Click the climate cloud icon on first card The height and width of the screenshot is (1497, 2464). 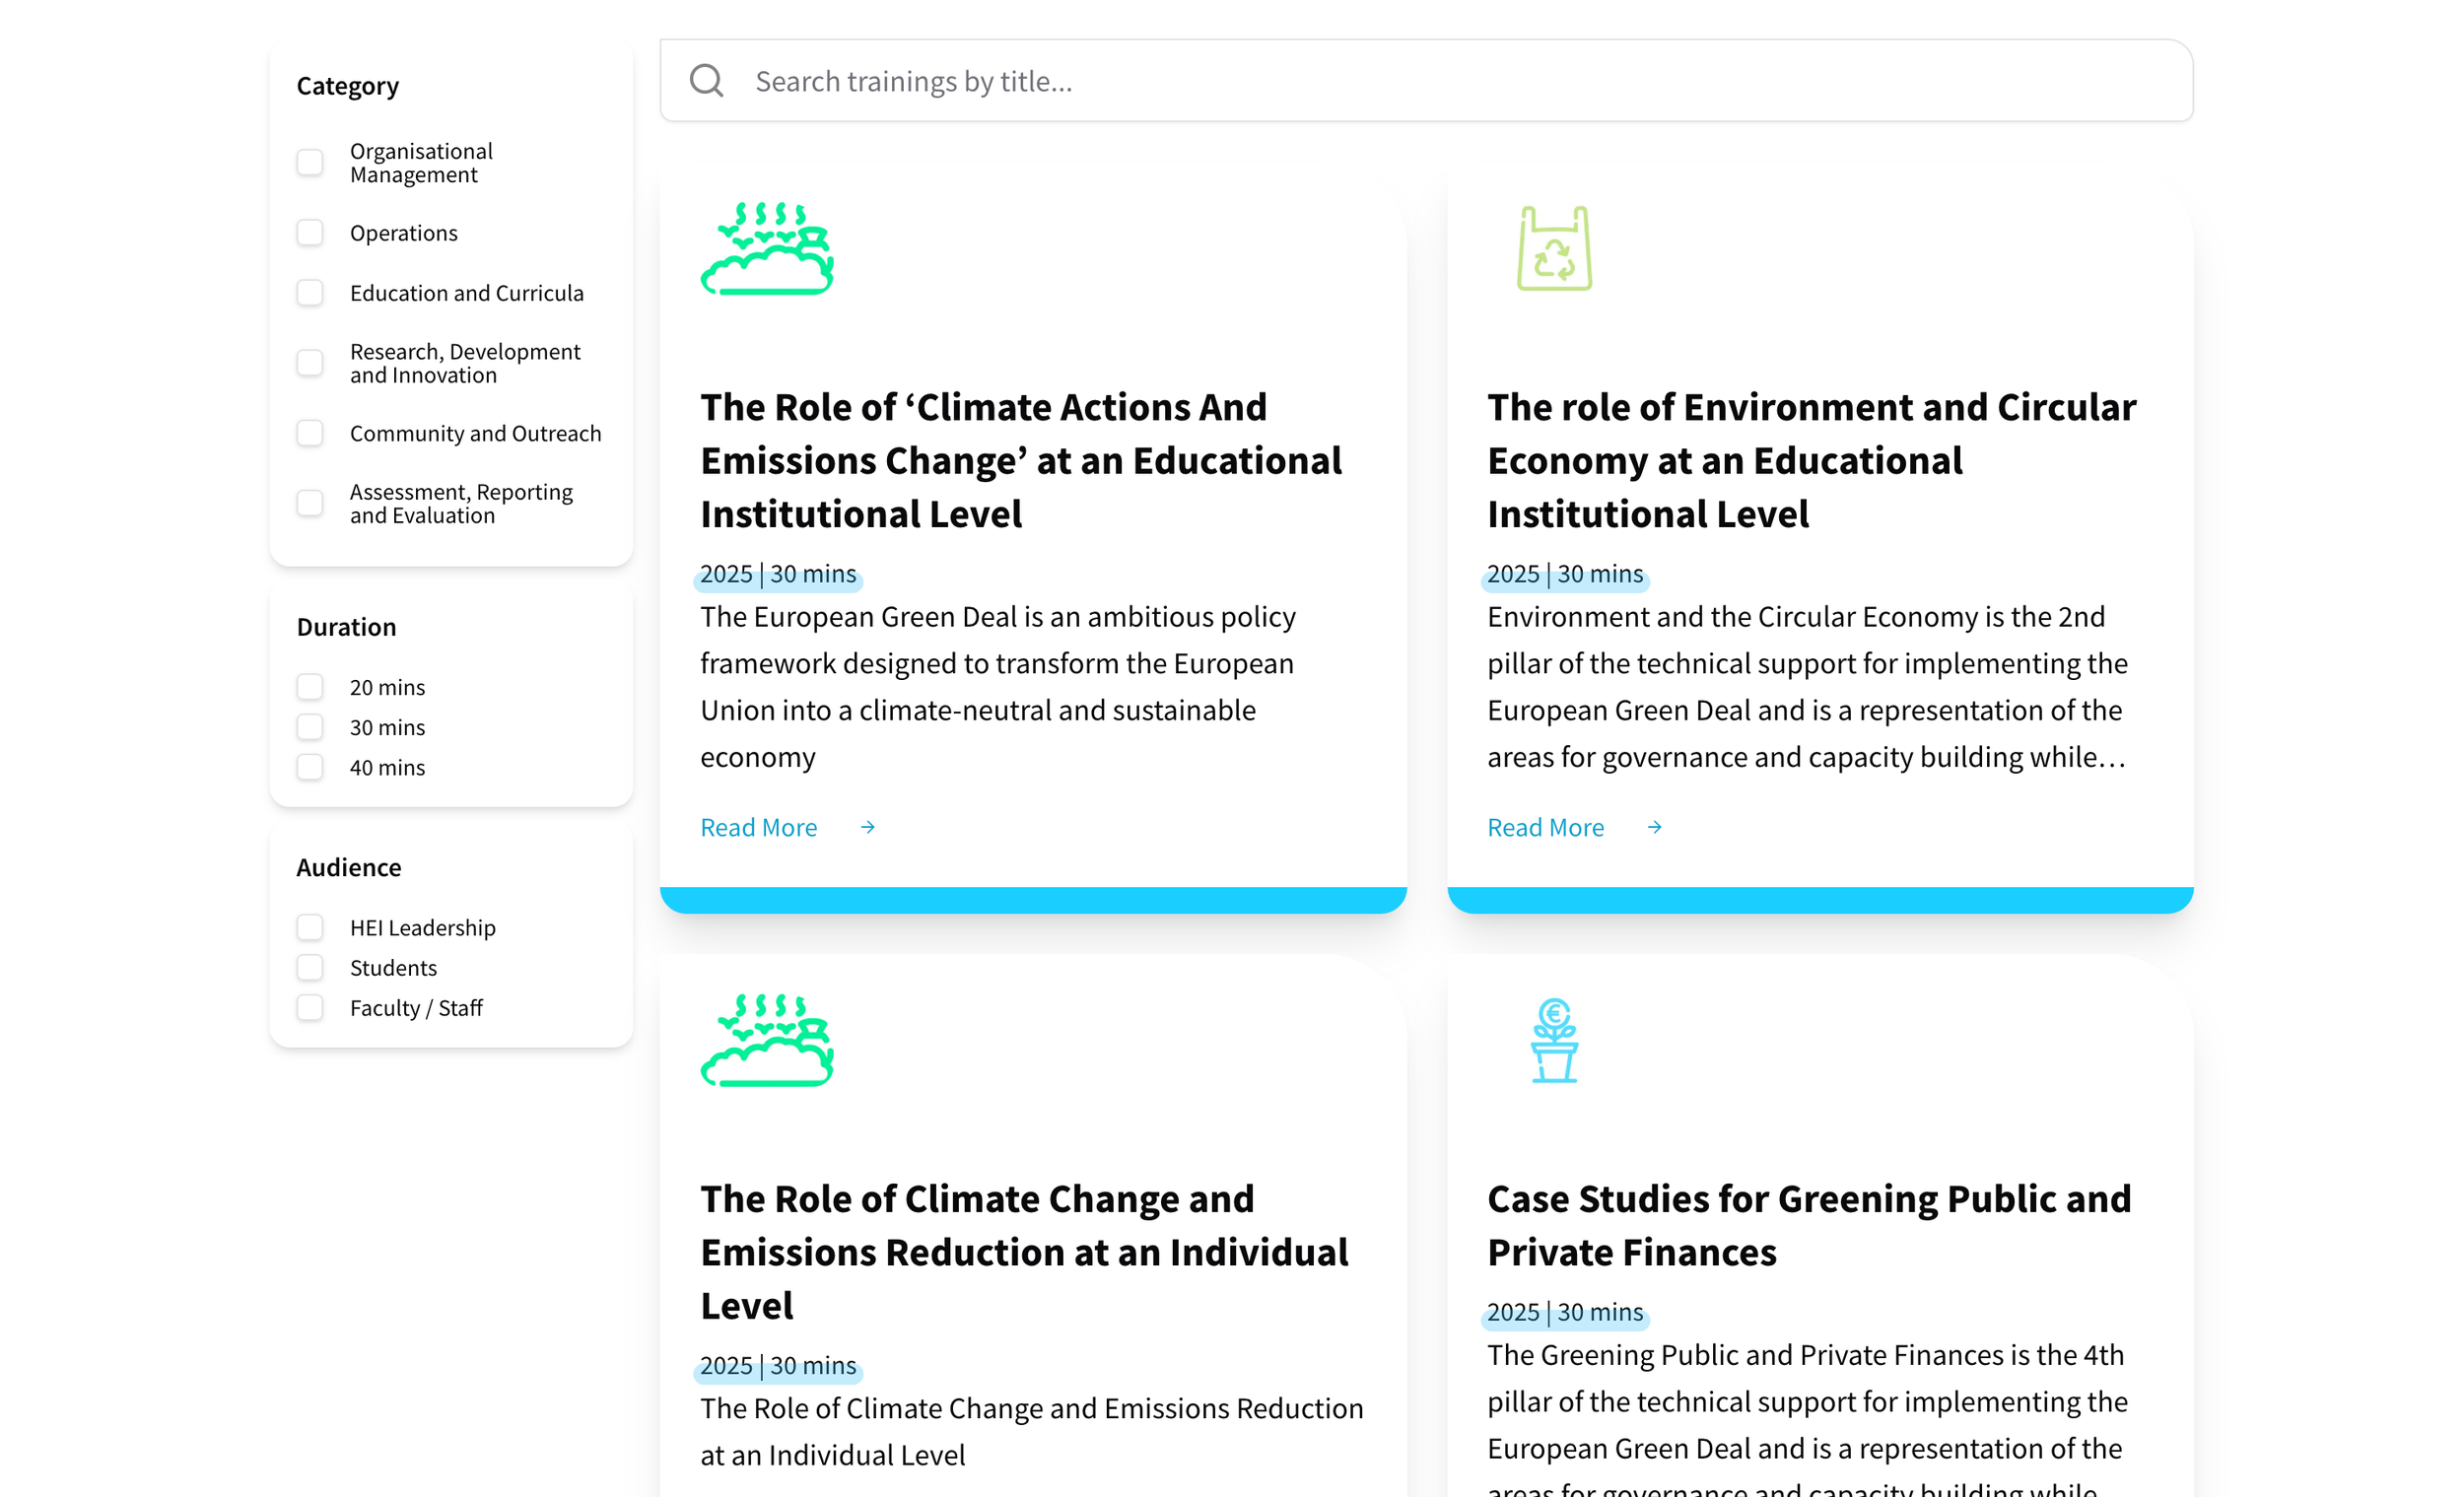point(767,249)
